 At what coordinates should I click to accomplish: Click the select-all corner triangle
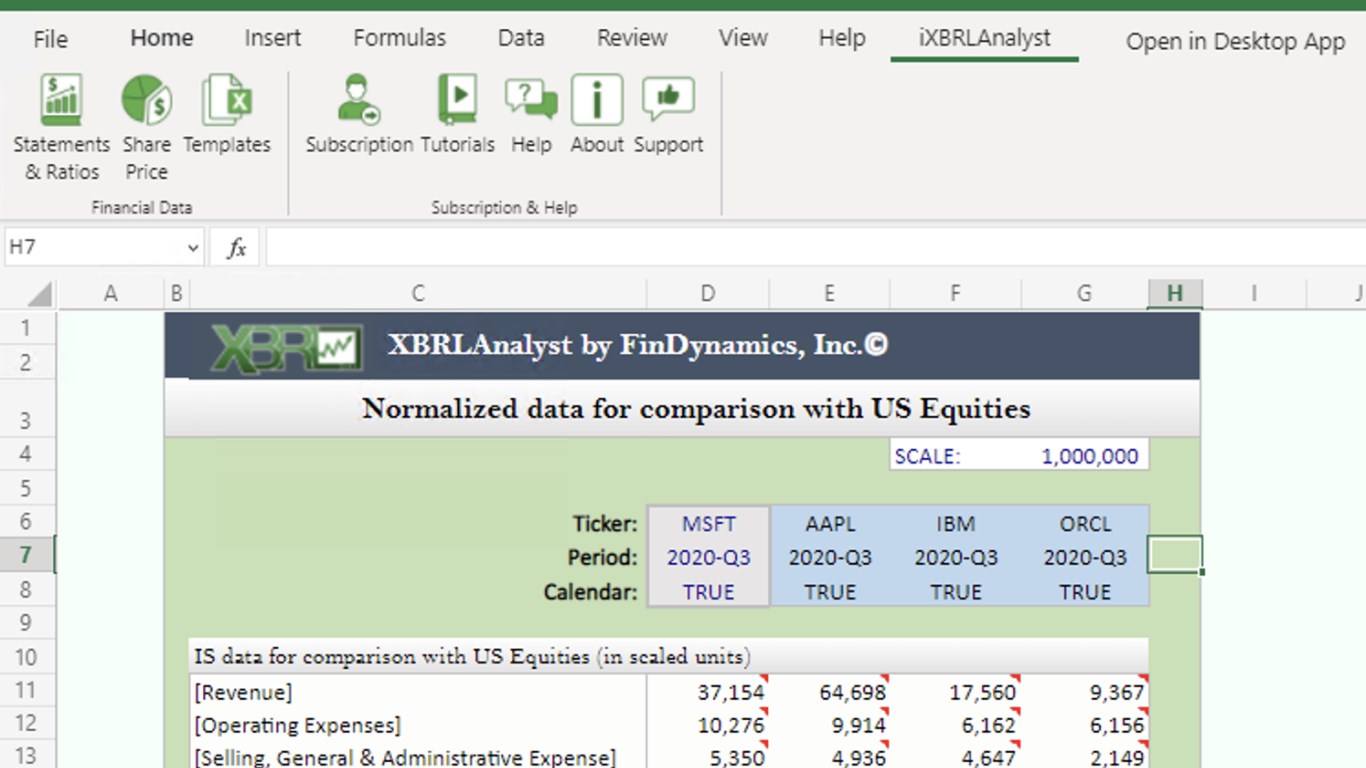39,294
